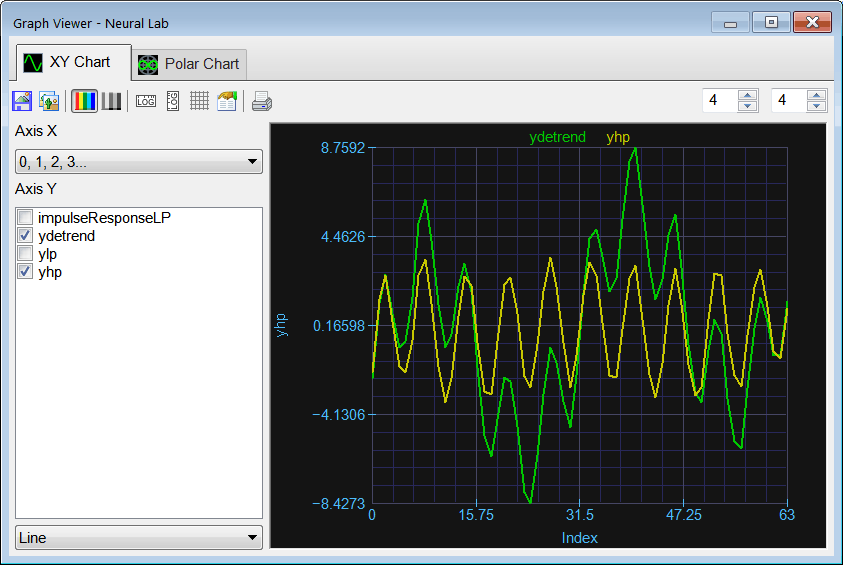
Task: Click the yhp legend label in chart
Action: (618, 137)
